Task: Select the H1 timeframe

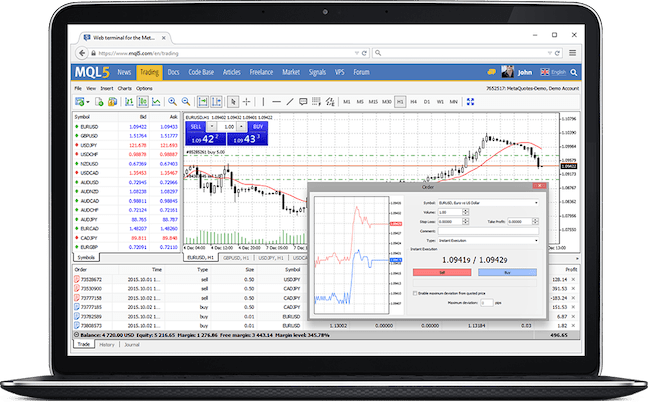Action: 400,102
